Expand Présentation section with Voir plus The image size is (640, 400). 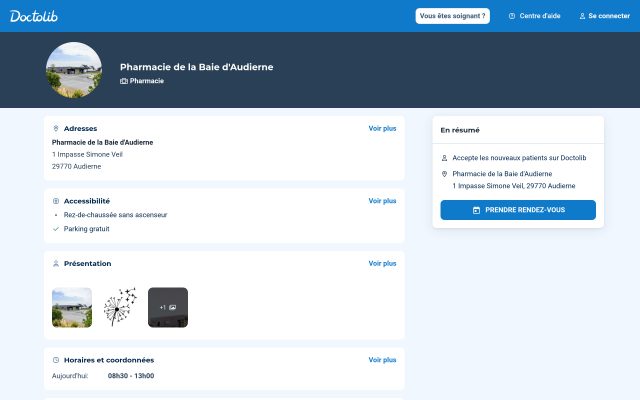coord(382,263)
